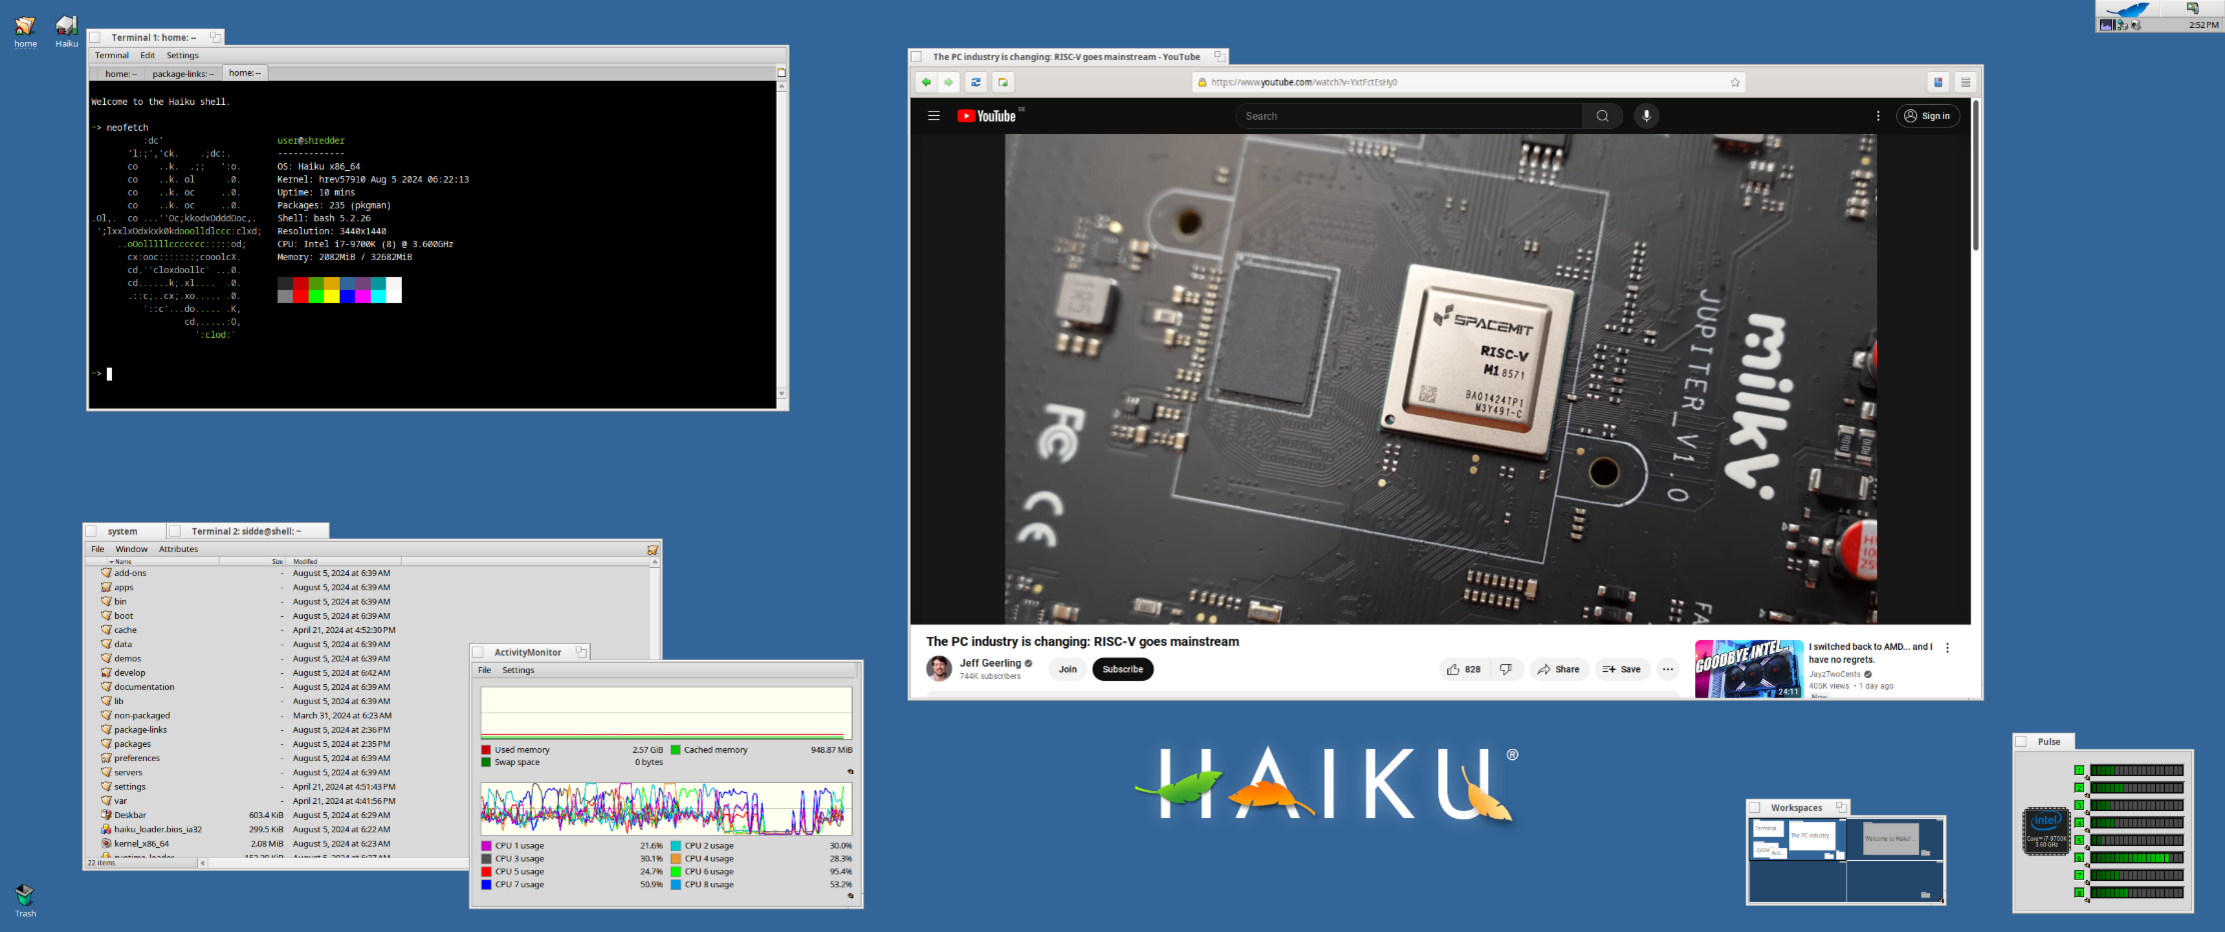
Task: Click the Save button under the video
Action: (x=1621, y=669)
